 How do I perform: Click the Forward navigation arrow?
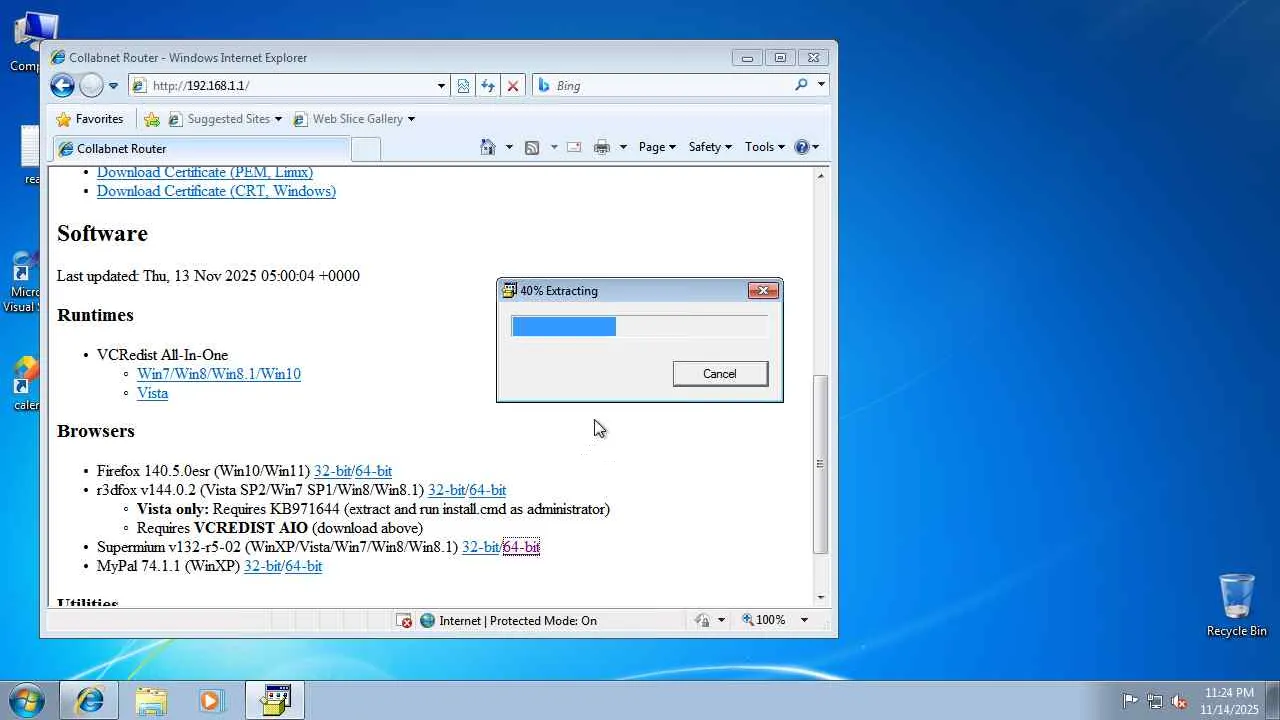91,86
